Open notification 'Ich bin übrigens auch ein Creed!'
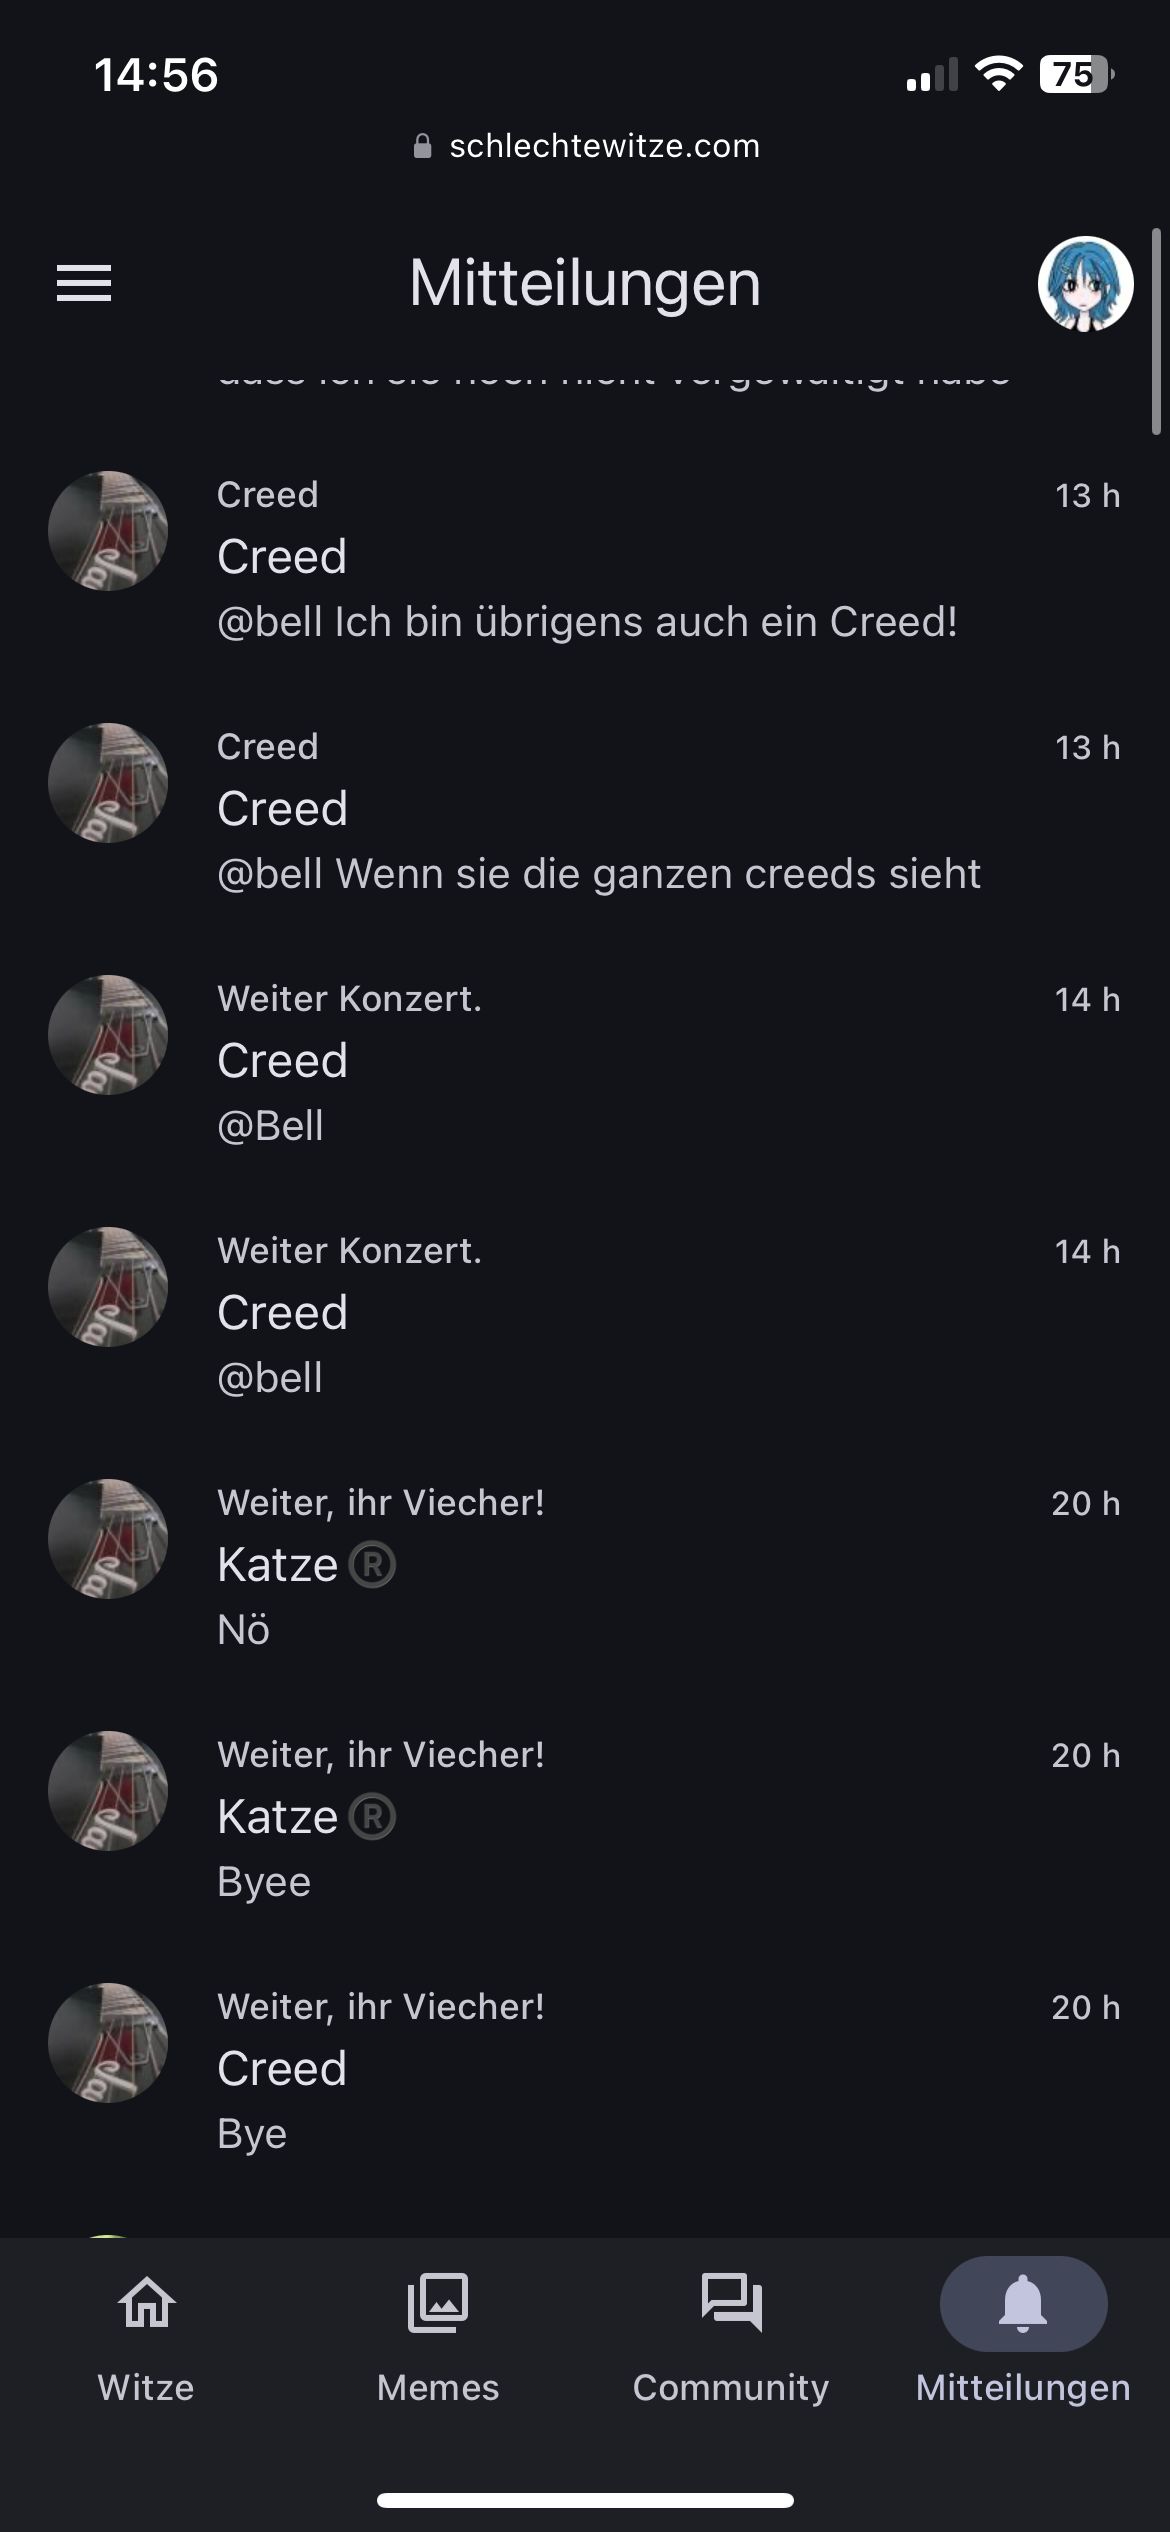This screenshot has width=1170, height=2532. 587,622
